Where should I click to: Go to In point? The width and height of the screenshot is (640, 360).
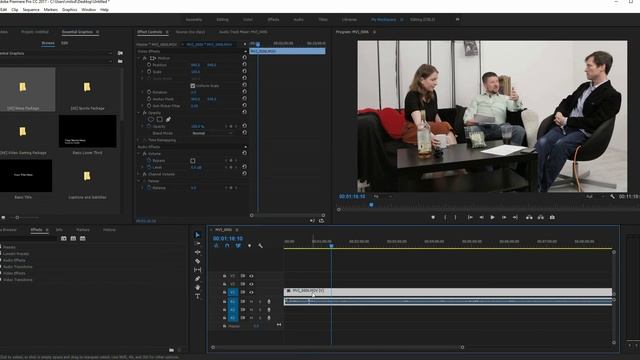tap(470, 218)
